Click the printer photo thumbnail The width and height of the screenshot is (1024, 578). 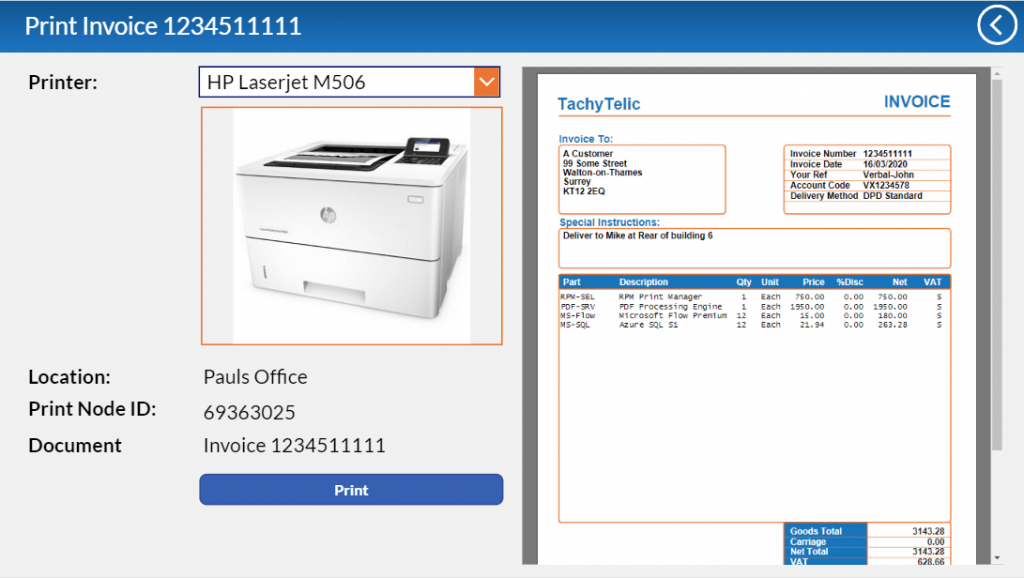pos(351,226)
